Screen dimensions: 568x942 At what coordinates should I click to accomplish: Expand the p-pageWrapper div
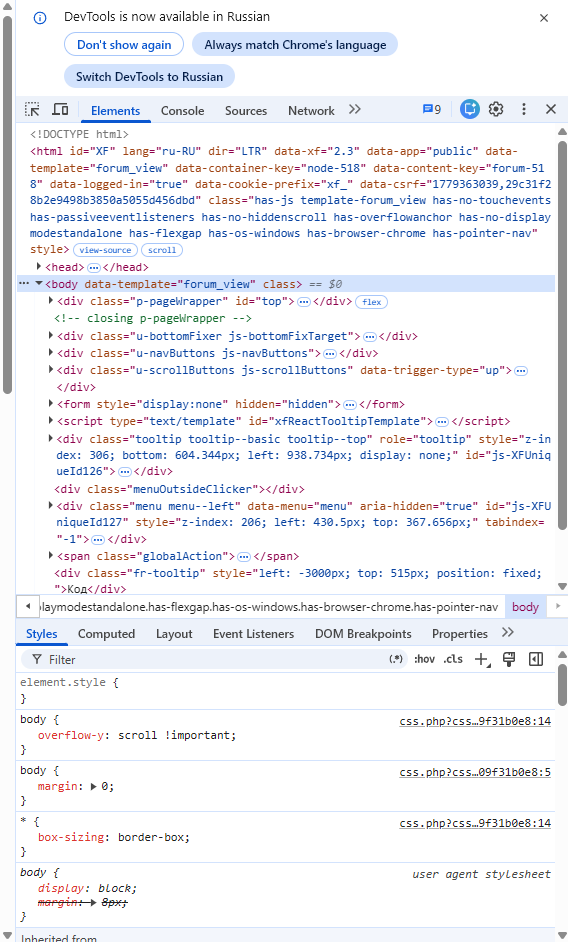51,300
